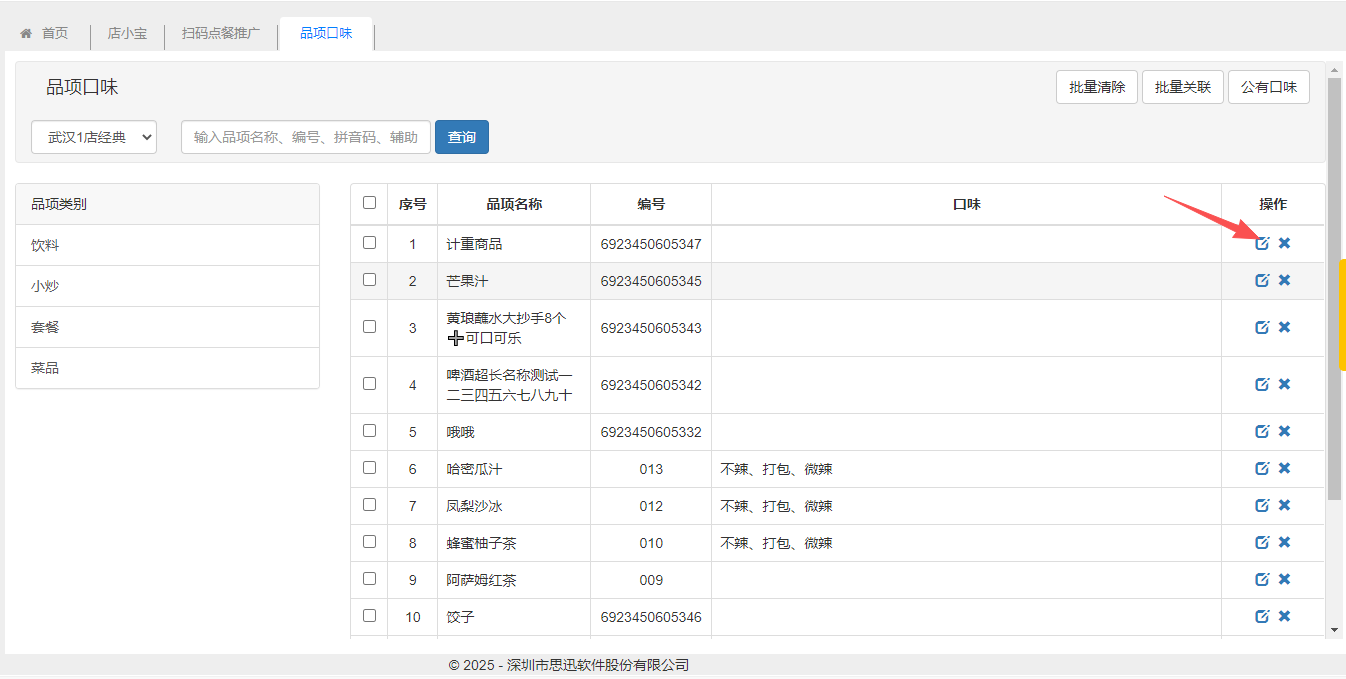Select the checkbox beside 哈密瓜汁

369,468
